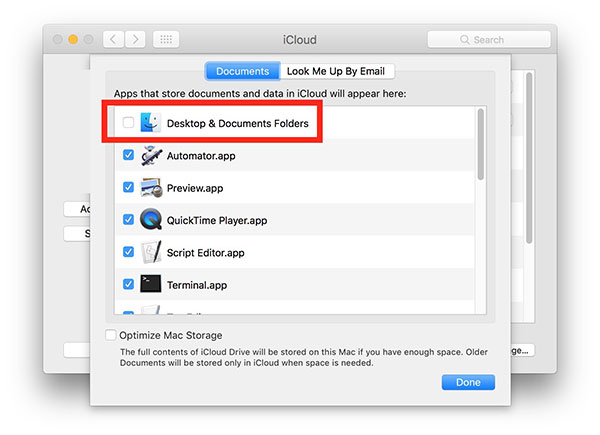This screenshot has height=435, width=600.
Task: Click the app list vertical scrollbar
Action: click(x=481, y=144)
